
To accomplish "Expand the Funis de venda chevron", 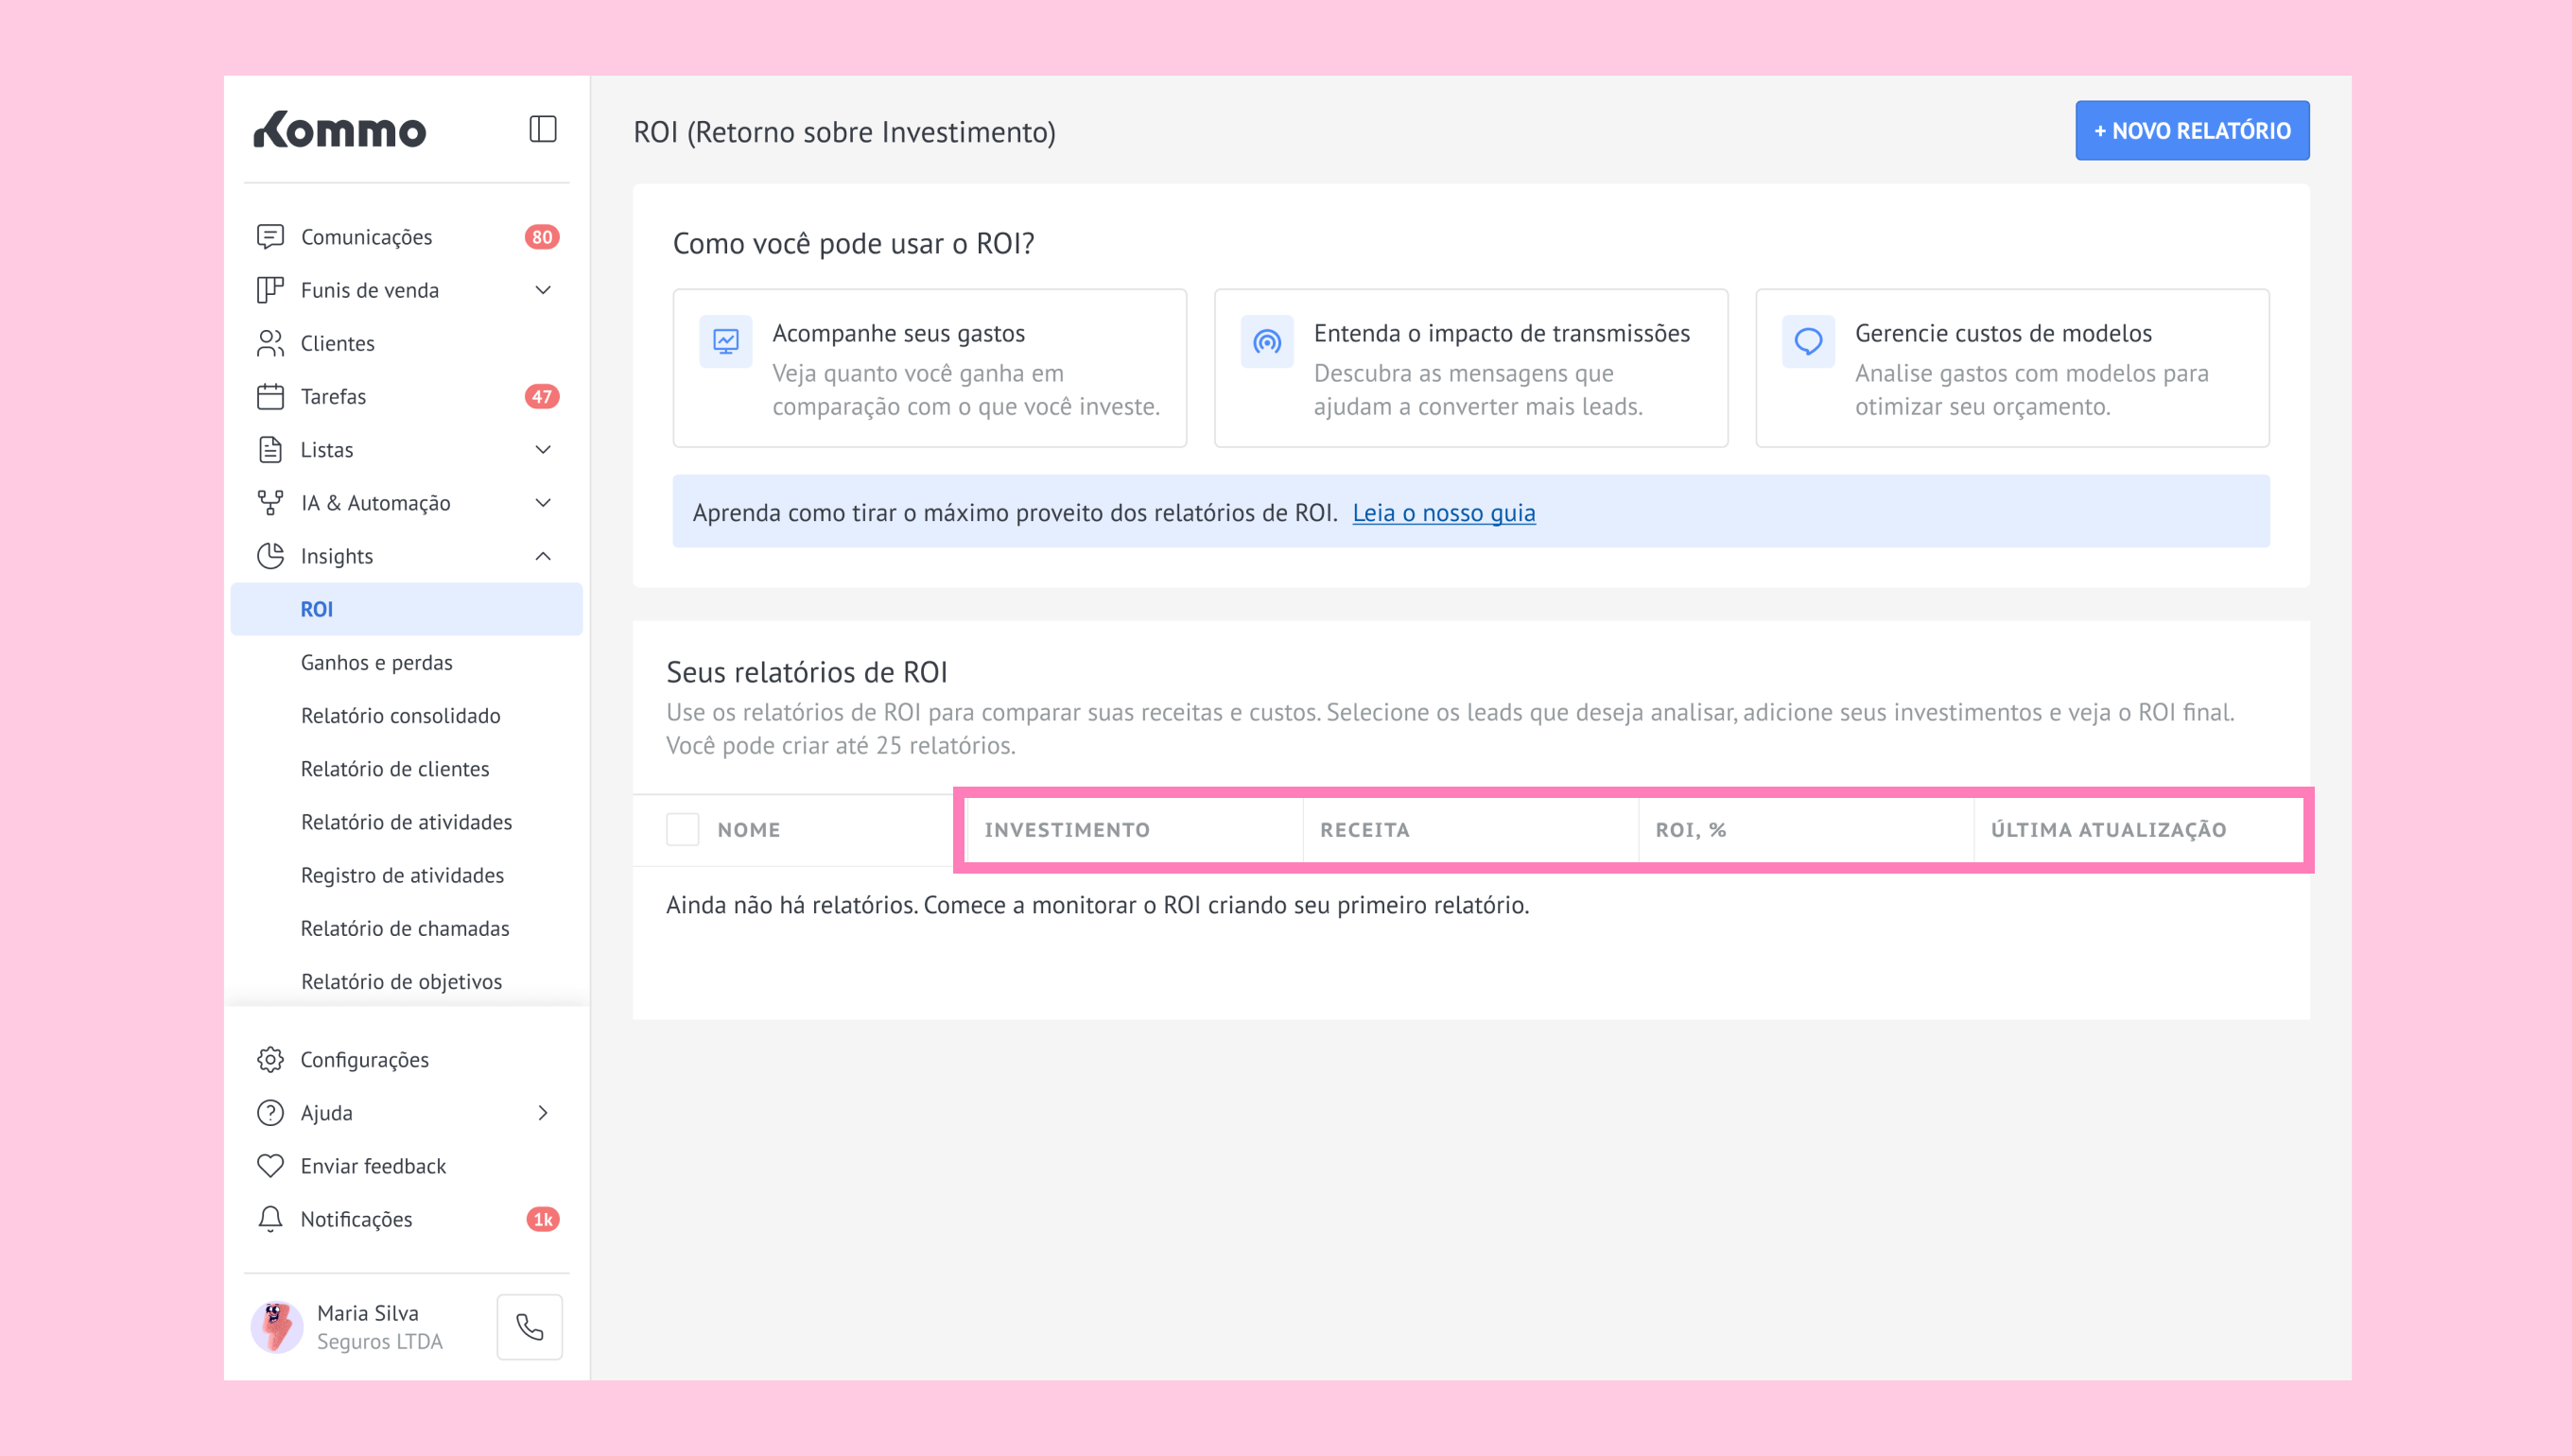I will (543, 290).
